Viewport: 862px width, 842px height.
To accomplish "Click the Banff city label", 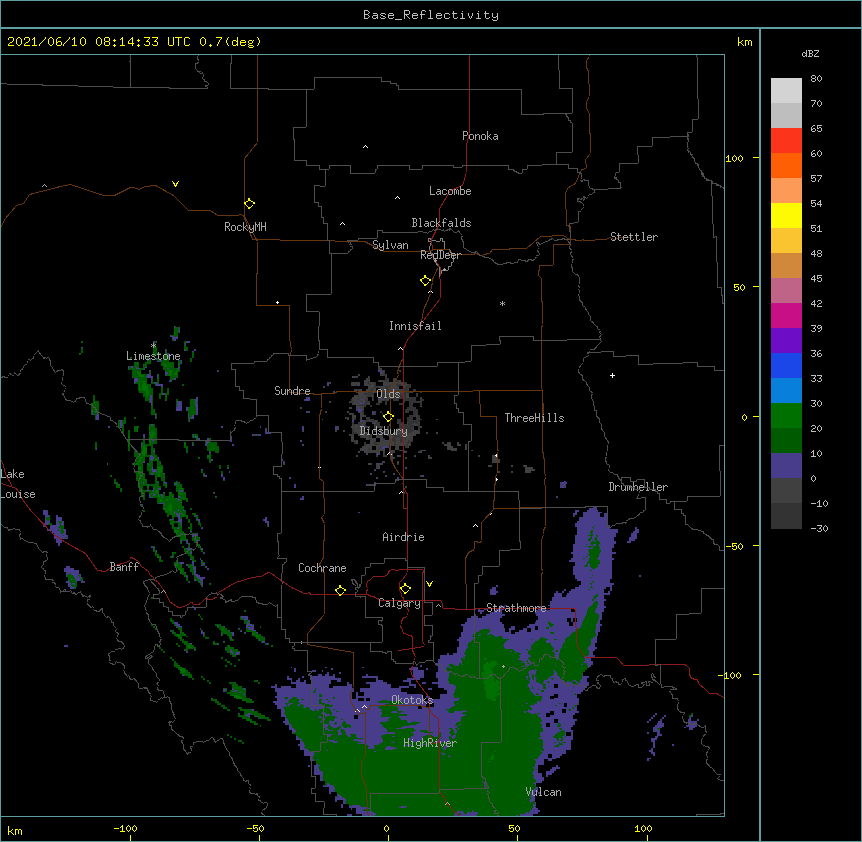I will pyautogui.click(x=124, y=567).
